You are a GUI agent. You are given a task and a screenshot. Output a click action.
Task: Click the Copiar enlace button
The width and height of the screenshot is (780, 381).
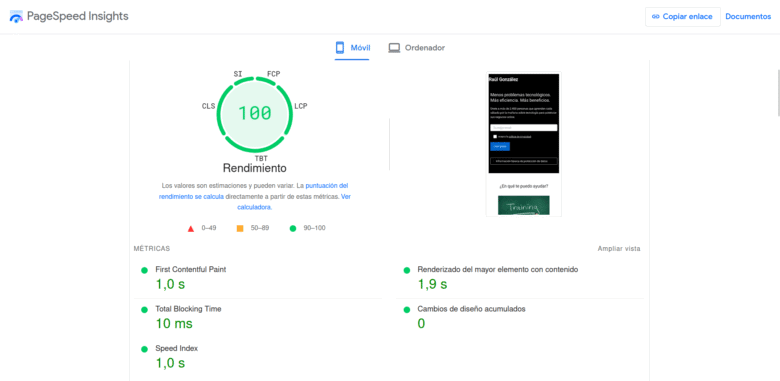(682, 16)
